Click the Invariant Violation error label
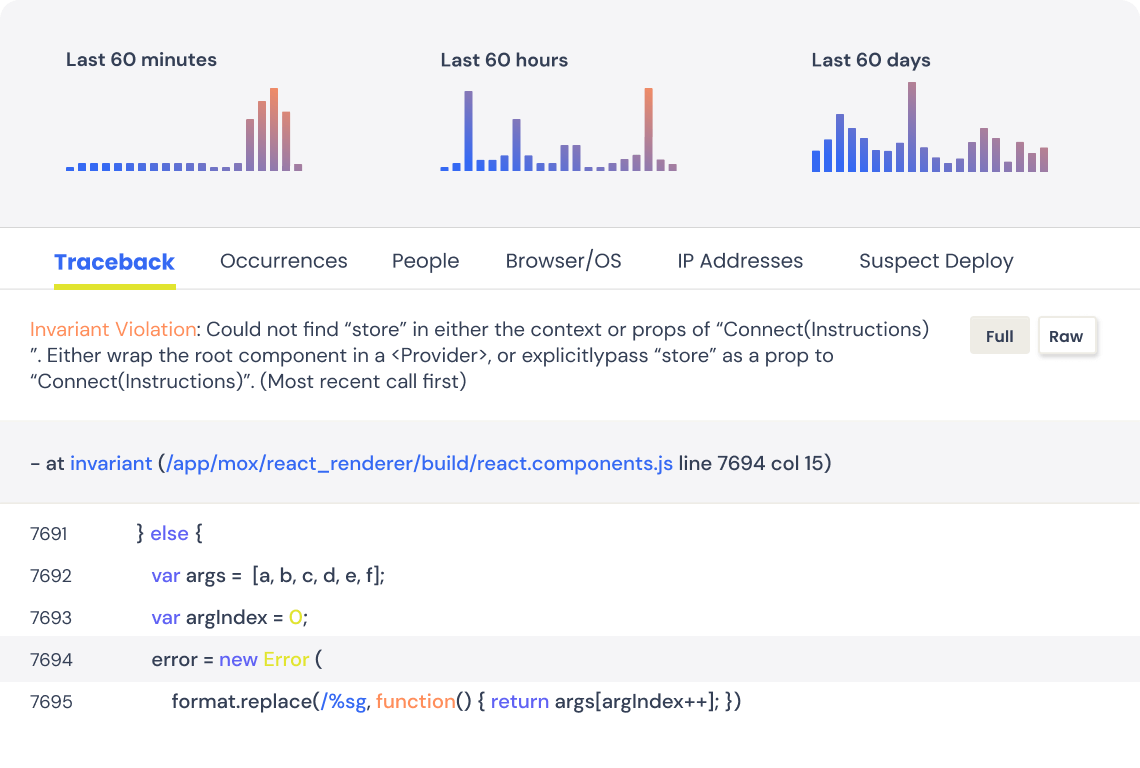The width and height of the screenshot is (1140, 768). [x=112, y=329]
